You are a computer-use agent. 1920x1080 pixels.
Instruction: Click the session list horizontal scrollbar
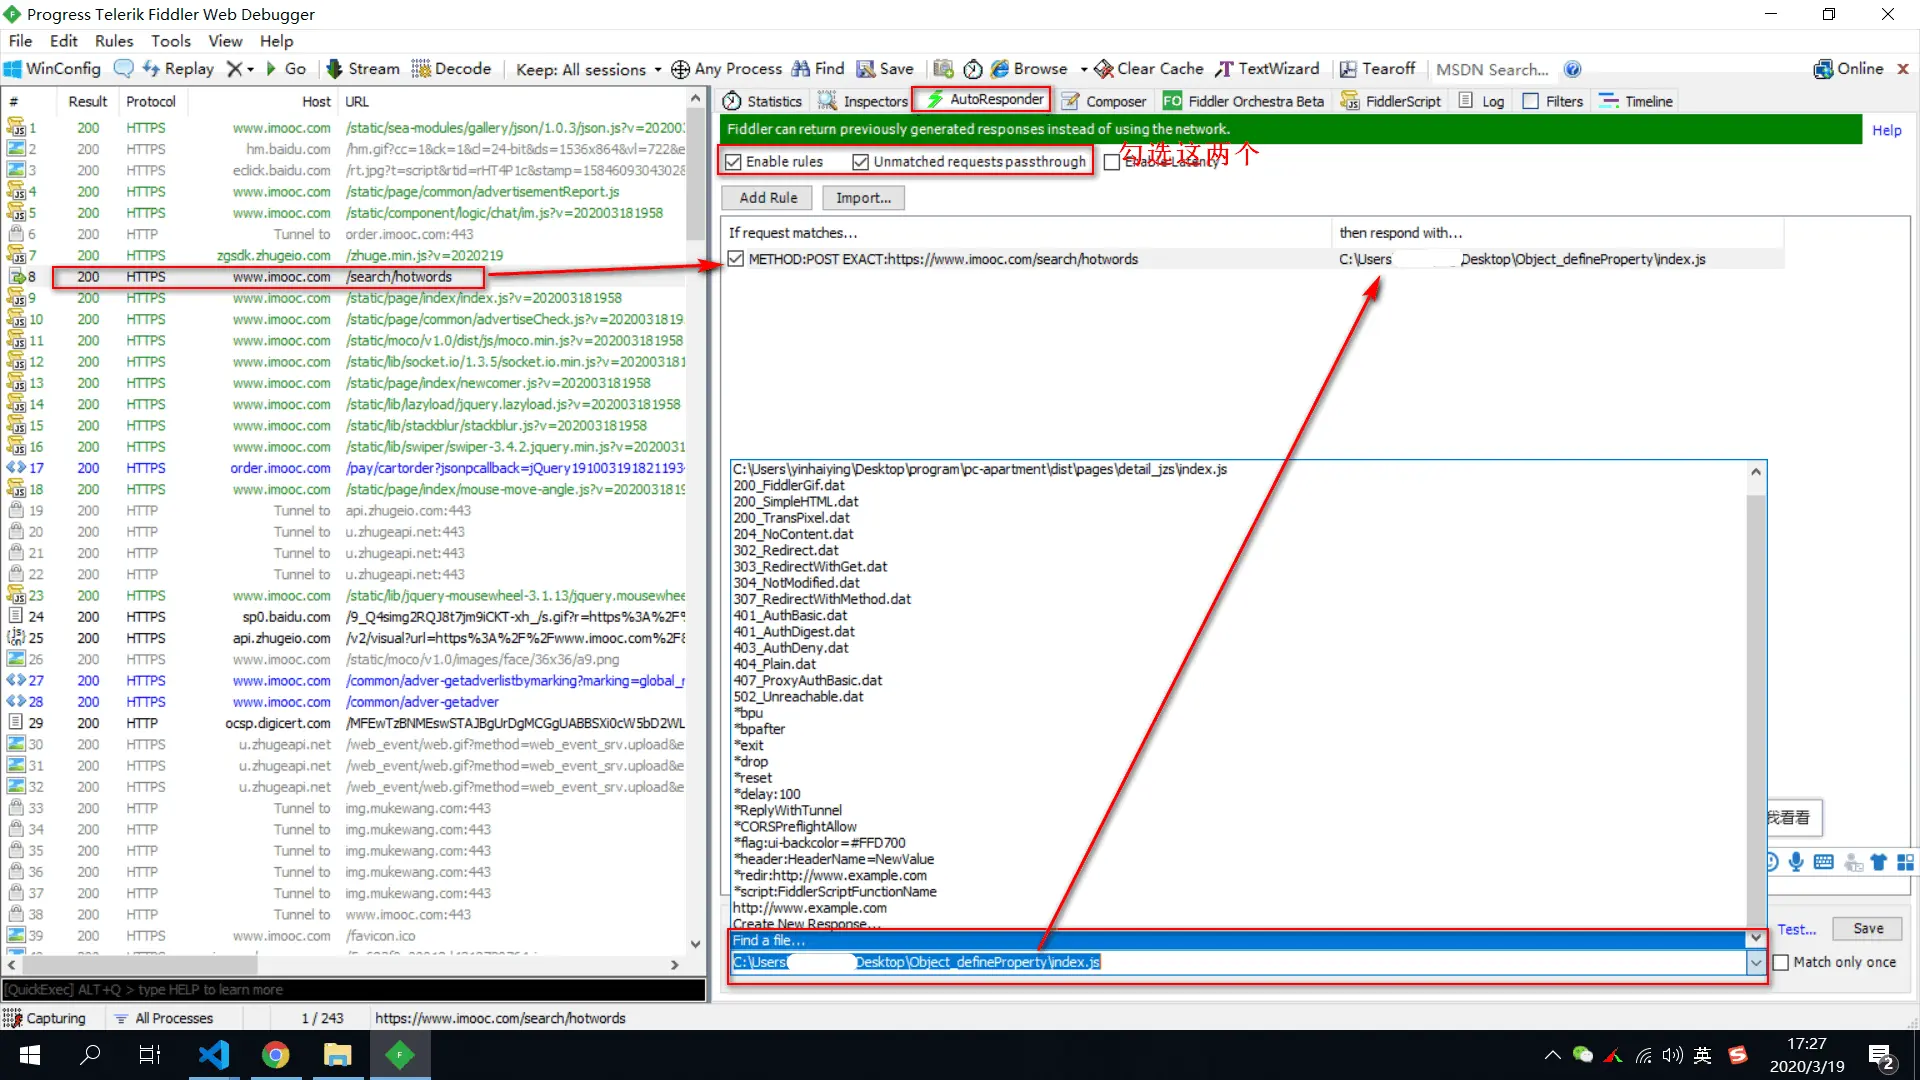coord(140,965)
